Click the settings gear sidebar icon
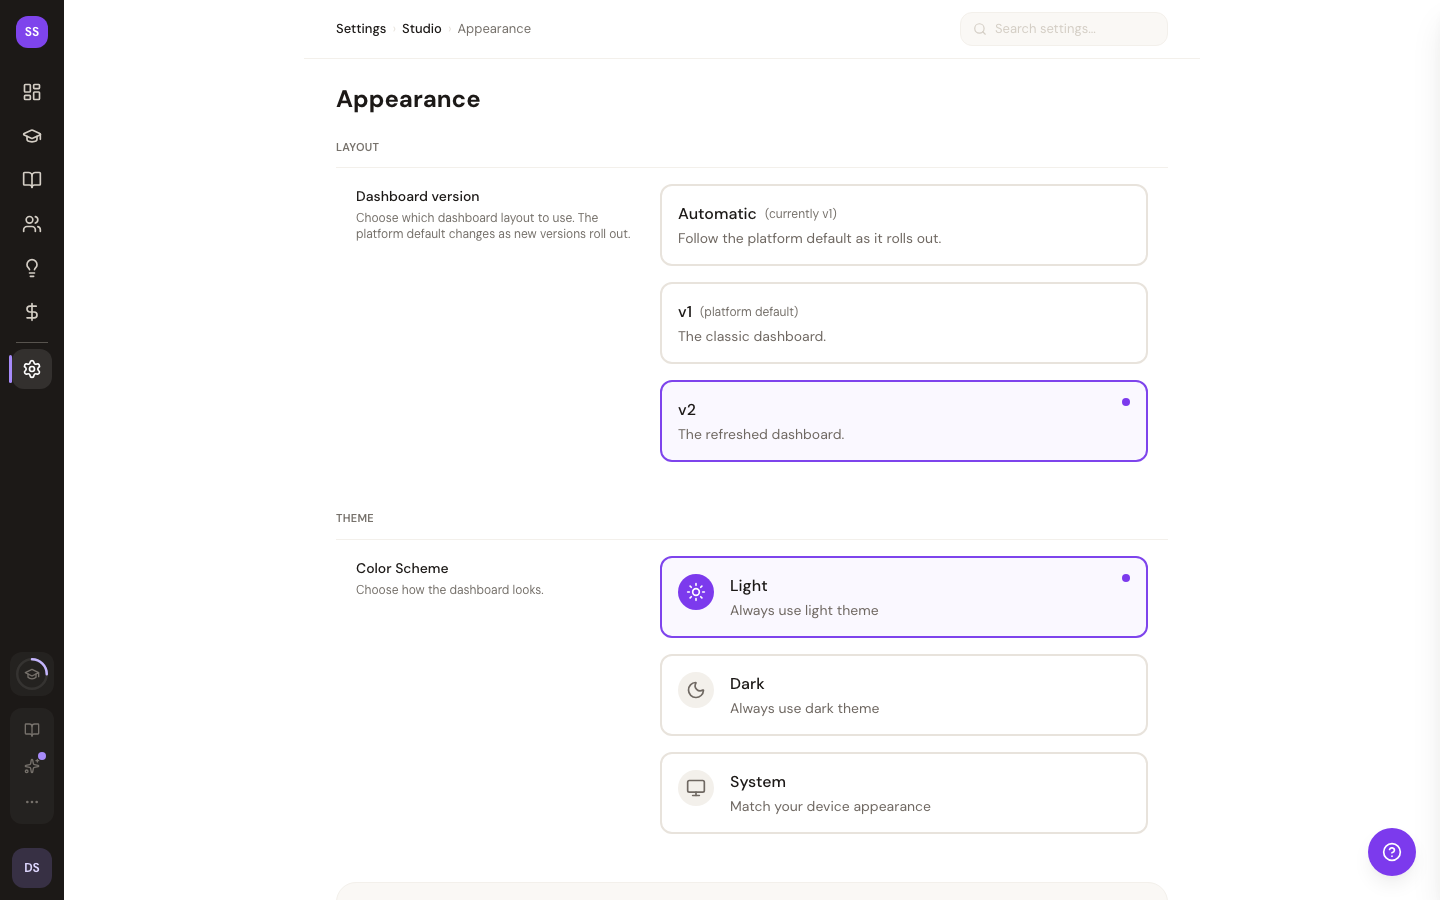 pos(32,369)
